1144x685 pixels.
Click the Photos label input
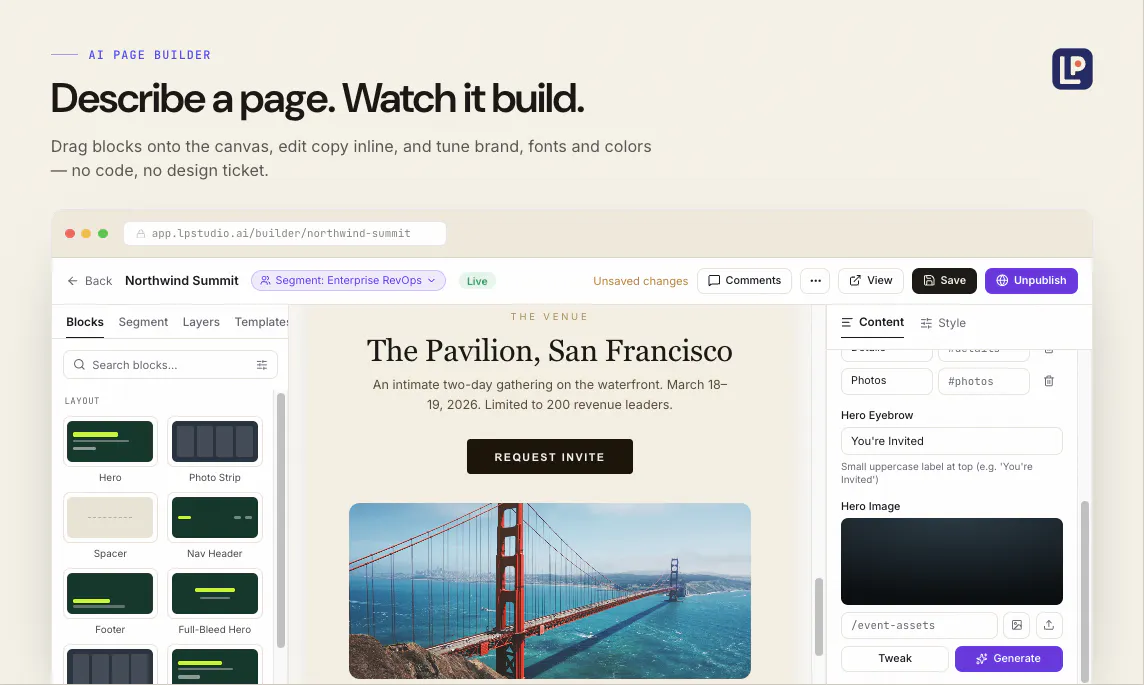[886, 381]
